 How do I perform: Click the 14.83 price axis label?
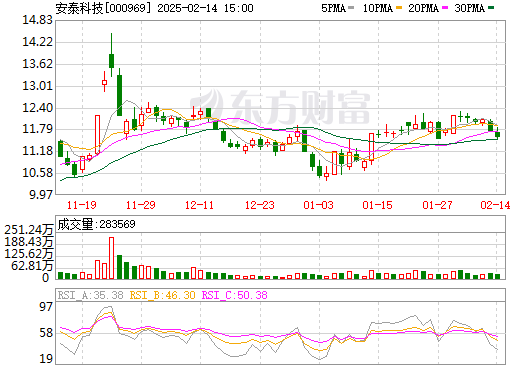point(37,20)
